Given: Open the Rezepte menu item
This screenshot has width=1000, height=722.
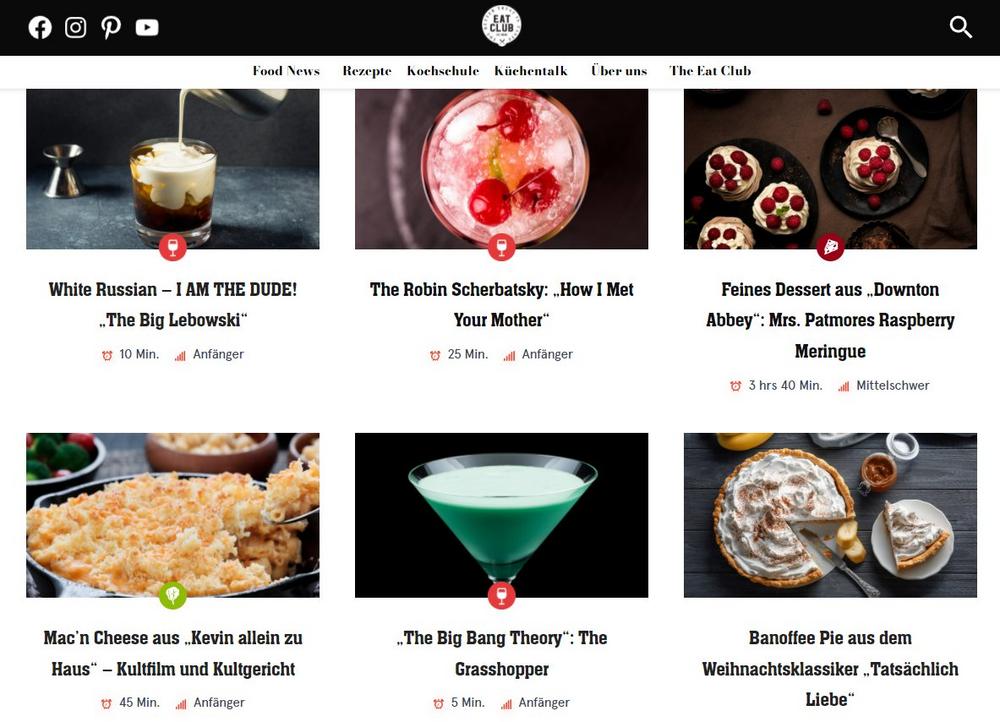Looking at the screenshot, I should click(x=367, y=71).
